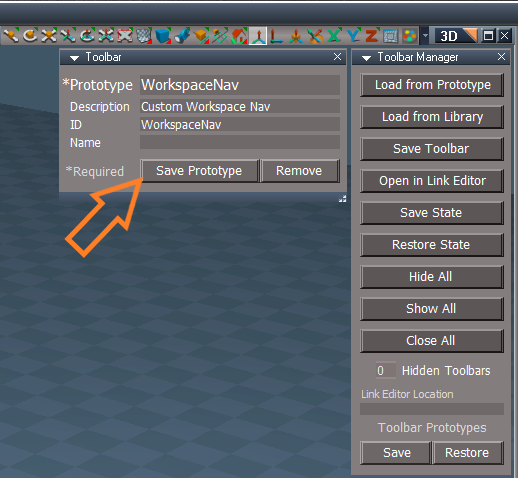The height and width of the screenshot is (478, 518).
Task: Collapse the Toolbar Manager panel triangle
Action: click(366, 58)
